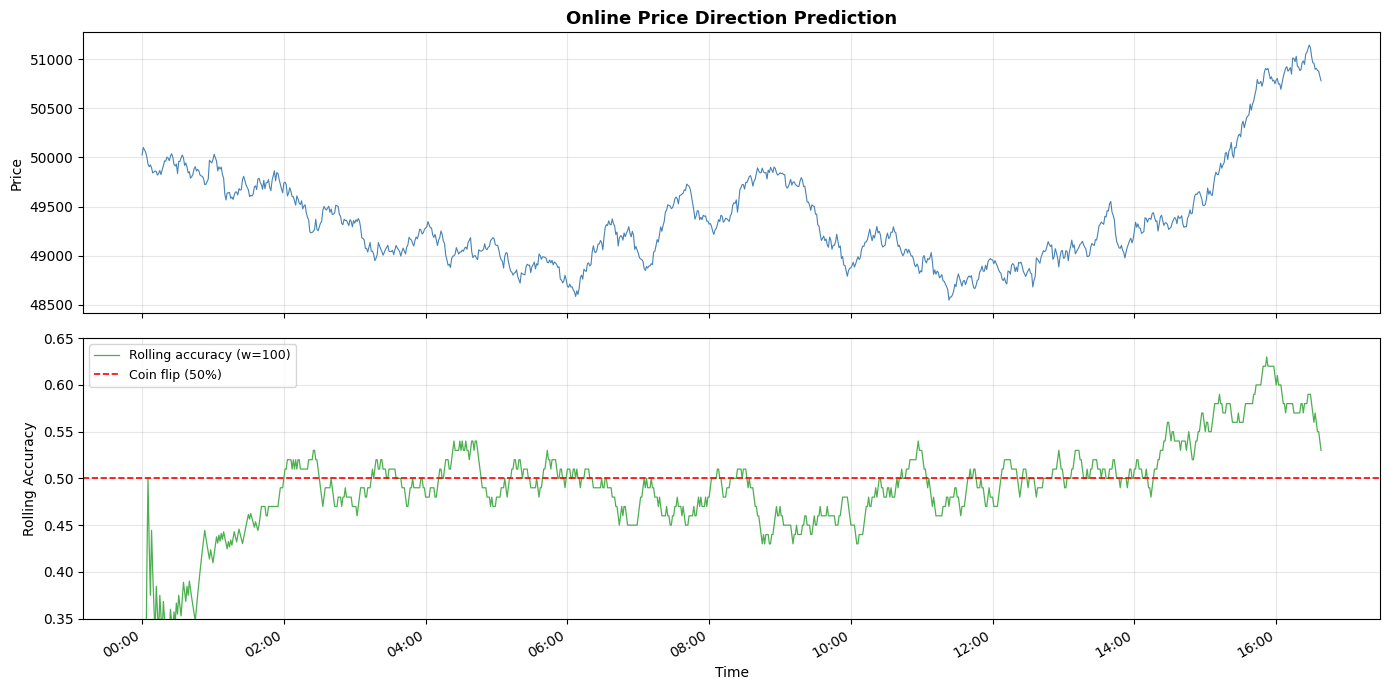This screenshot has width=1389, height=690.
Task: Click the highest peak of the blue price line
Action: click(x=1309, y=45)
